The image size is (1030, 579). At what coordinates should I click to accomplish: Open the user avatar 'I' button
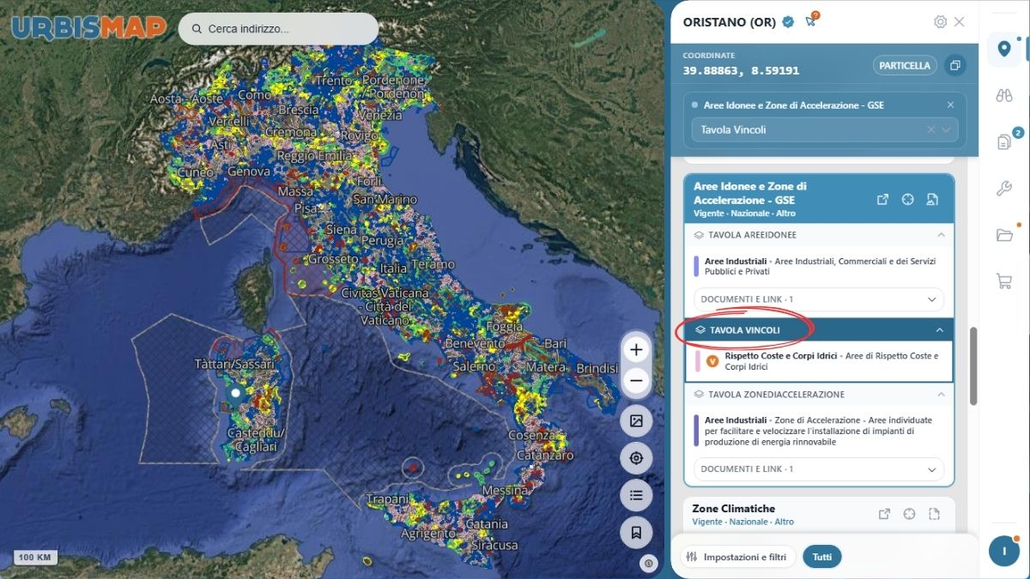[x=1004, y=551]
